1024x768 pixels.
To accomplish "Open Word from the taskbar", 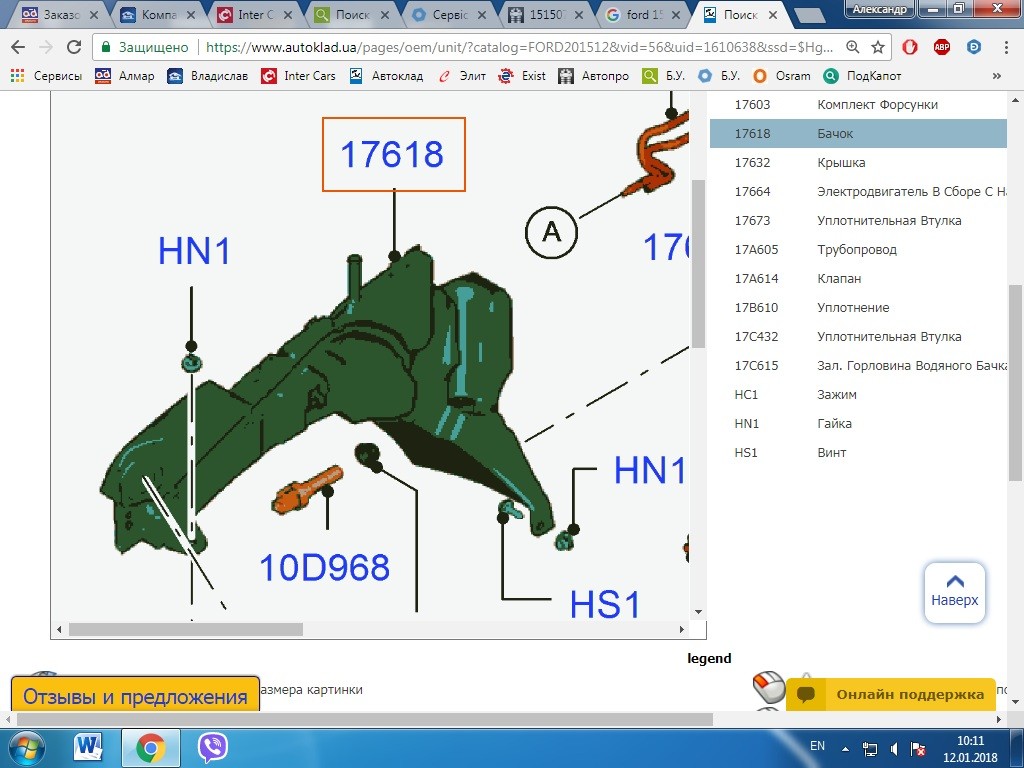I will click(88, 748).
